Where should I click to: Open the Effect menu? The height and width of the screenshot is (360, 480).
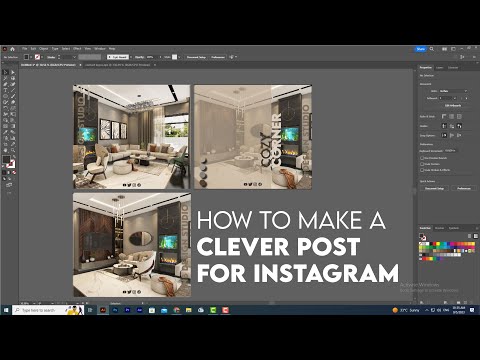coord(77,49)
